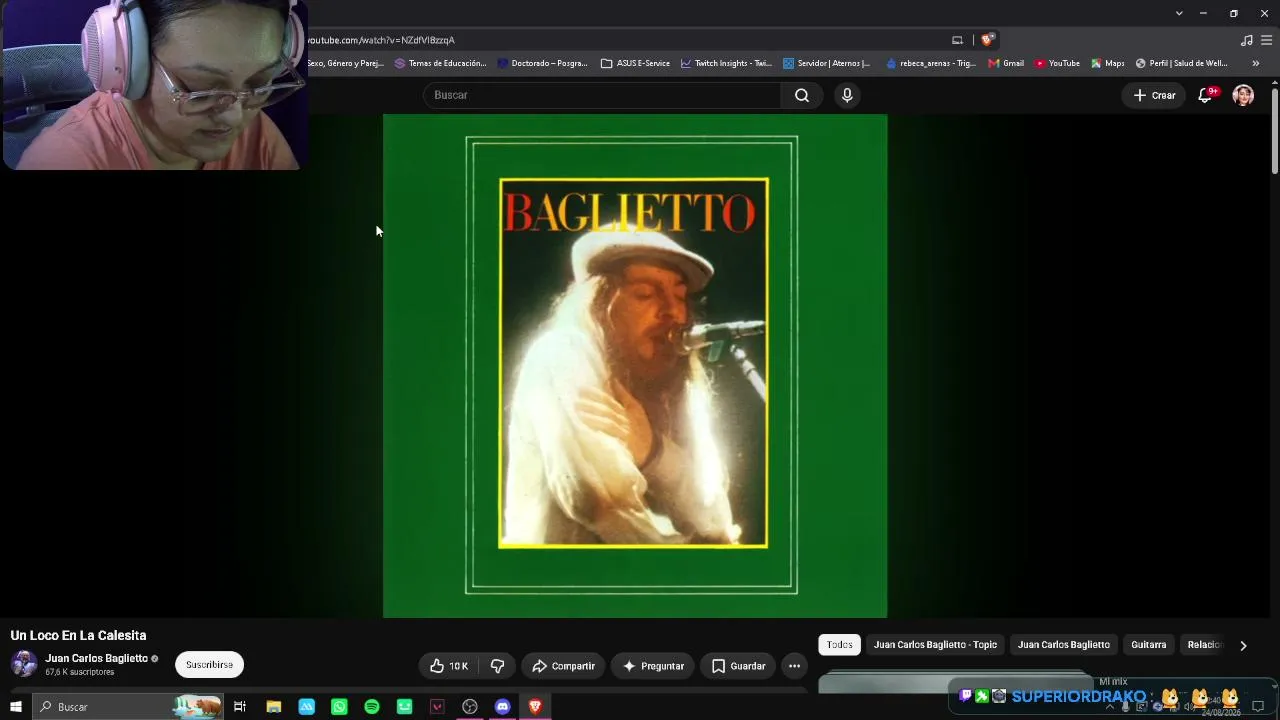This screenshot has width=1280, height=720.
Task: Focus the YouTube Buscar search field
Action: coord(602,95)
